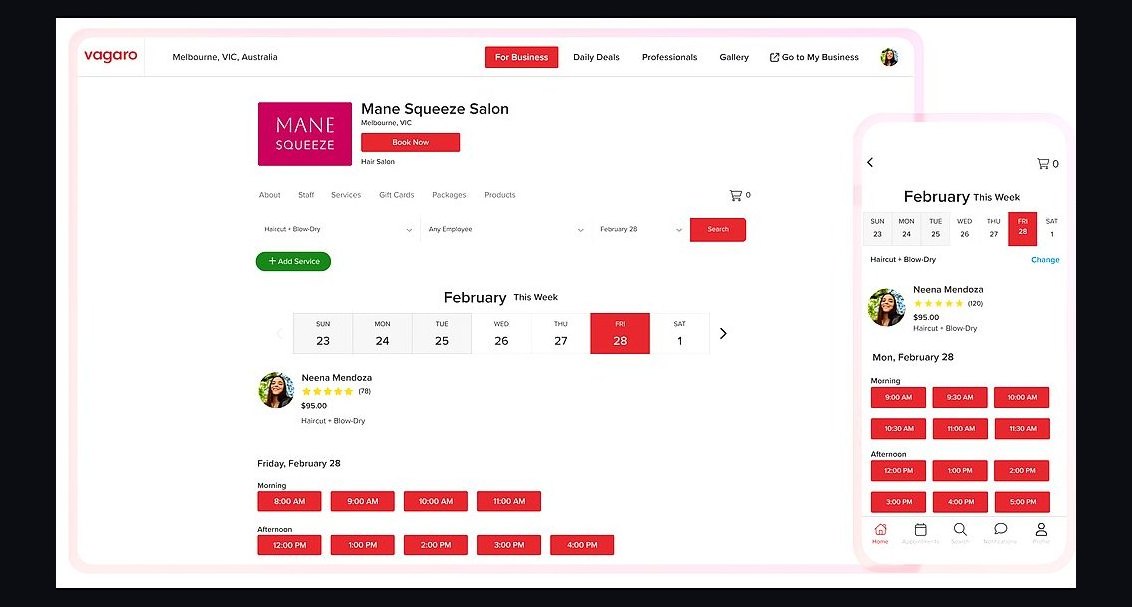Switch to the Staff tab
Screen dimensions: 1132x607
[x=306, y=195]
